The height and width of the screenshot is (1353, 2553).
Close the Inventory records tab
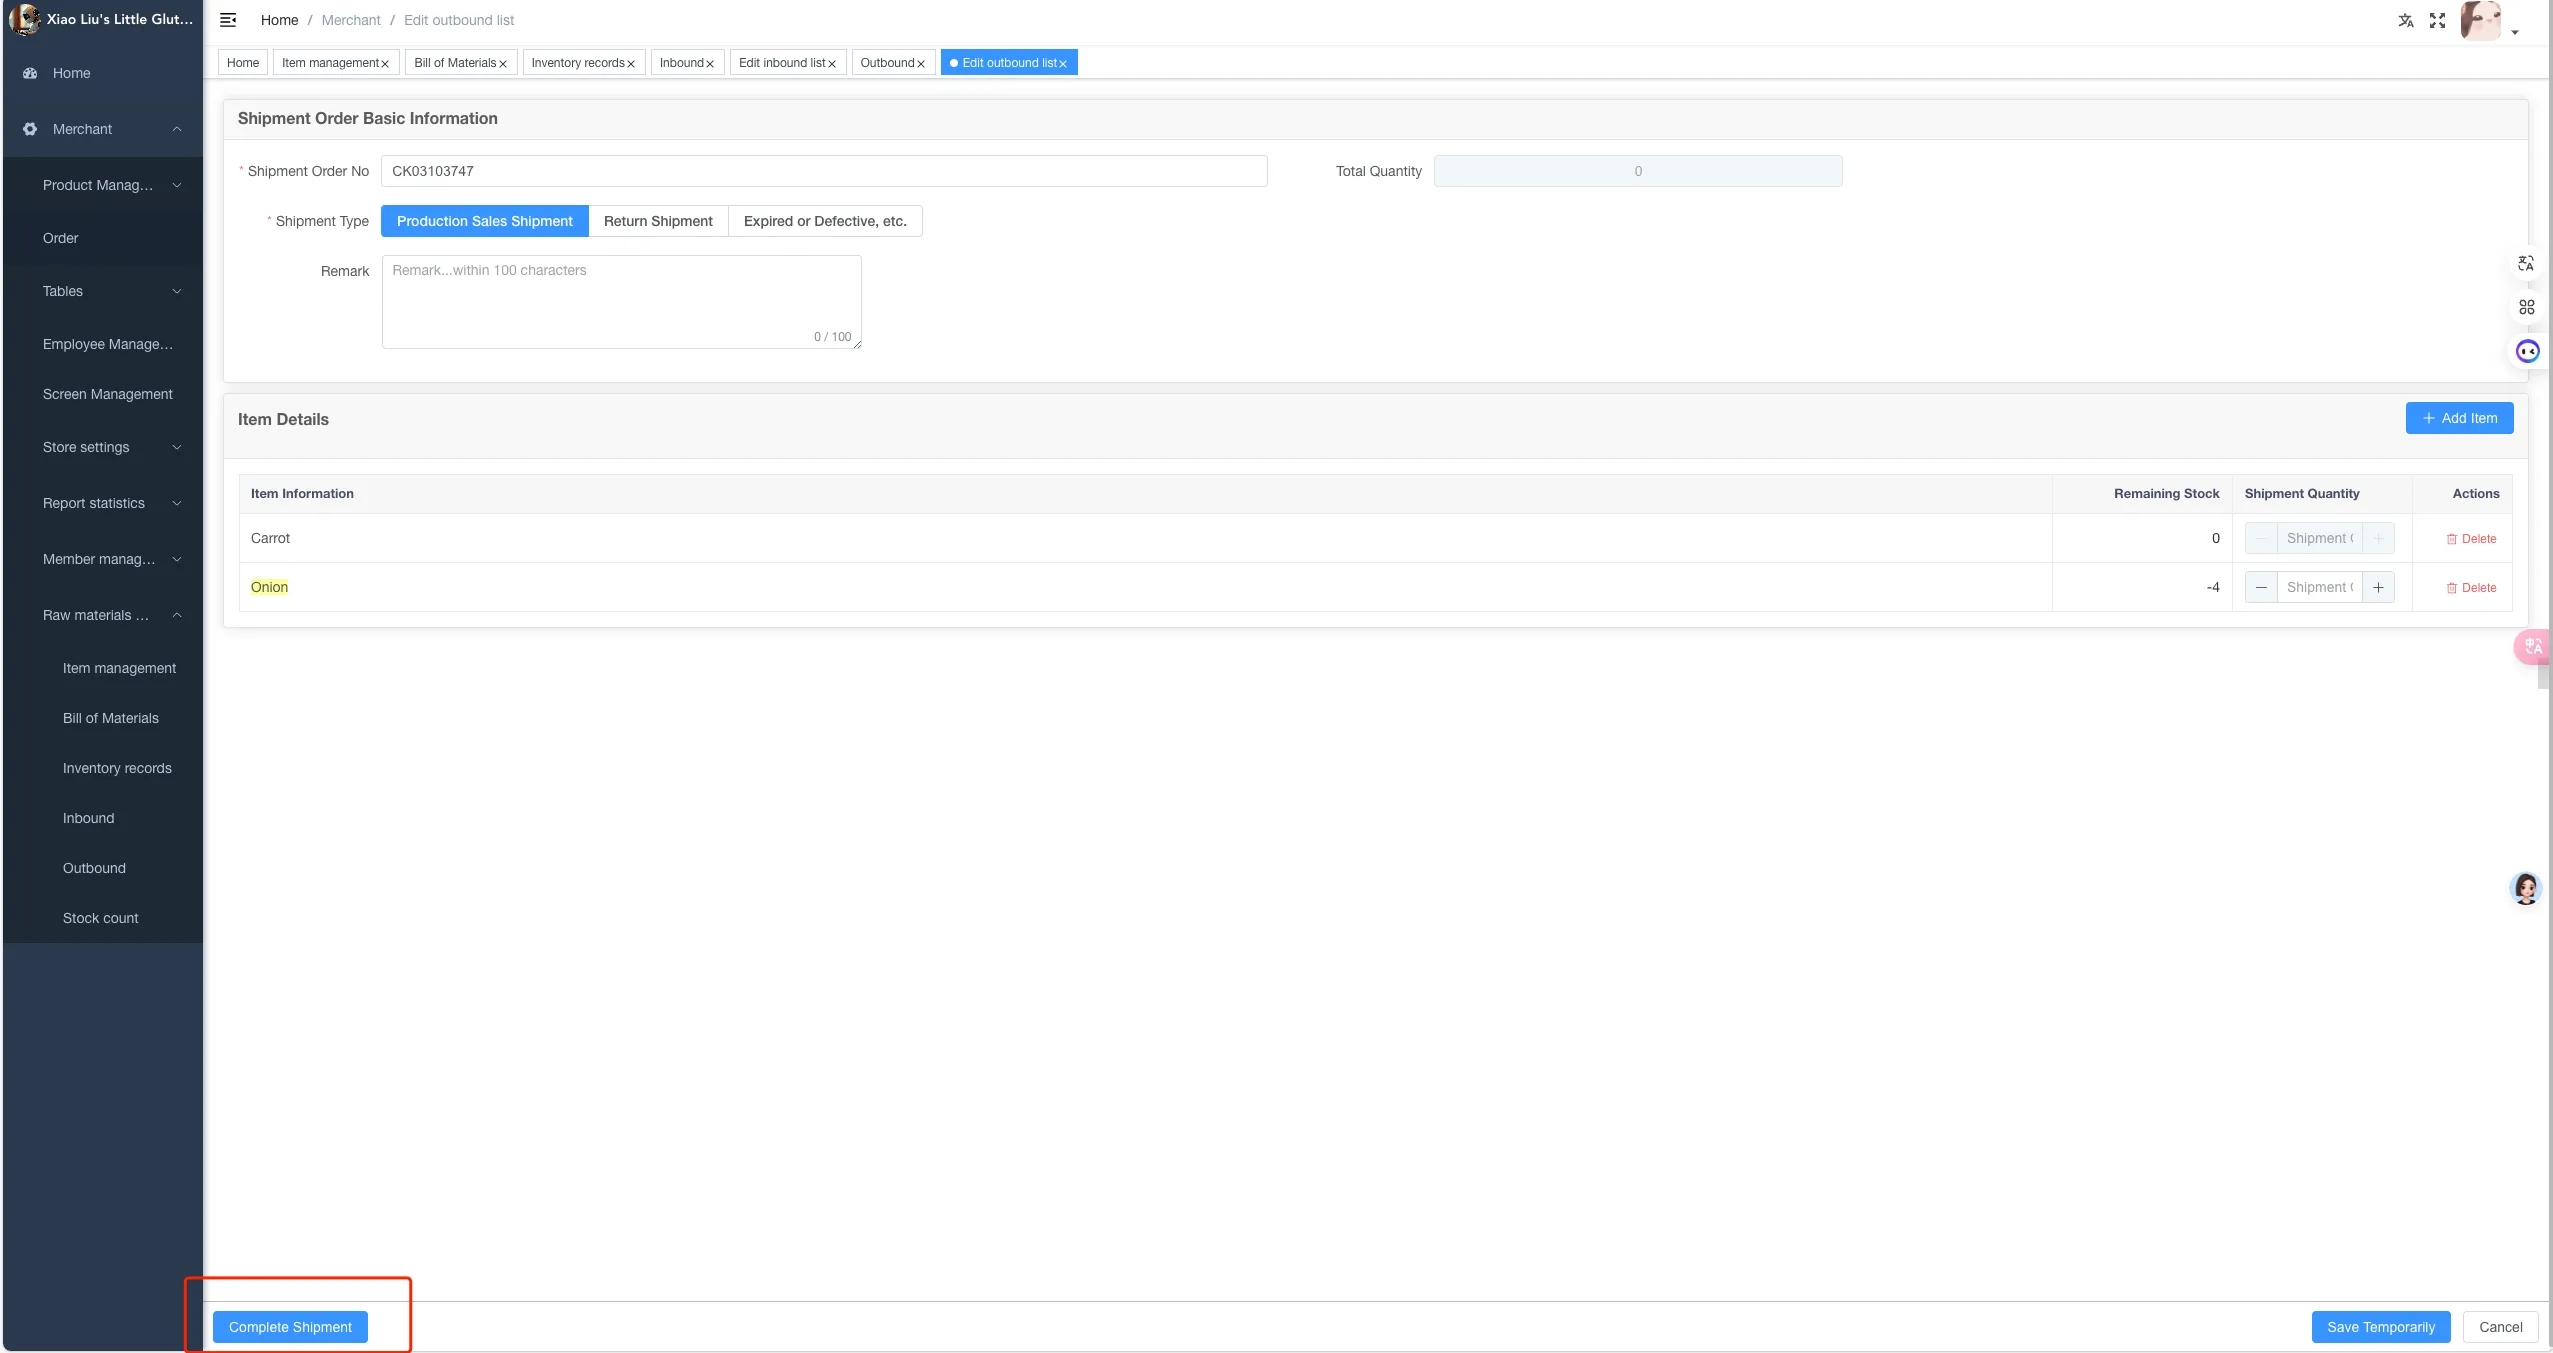coord(631,64)
